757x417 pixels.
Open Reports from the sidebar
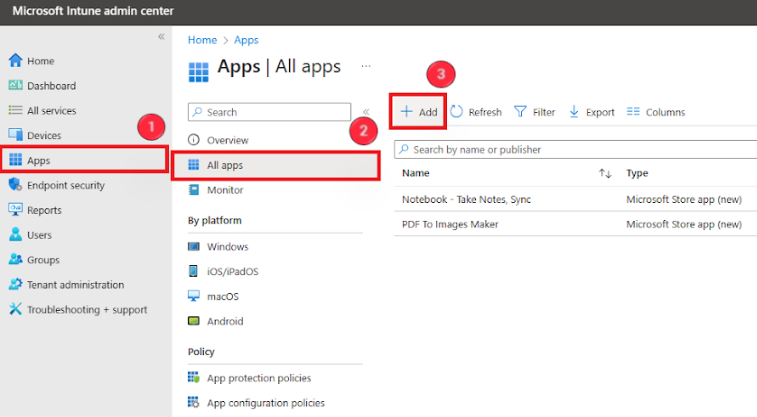pyautogui.click(x=44, y=210)
